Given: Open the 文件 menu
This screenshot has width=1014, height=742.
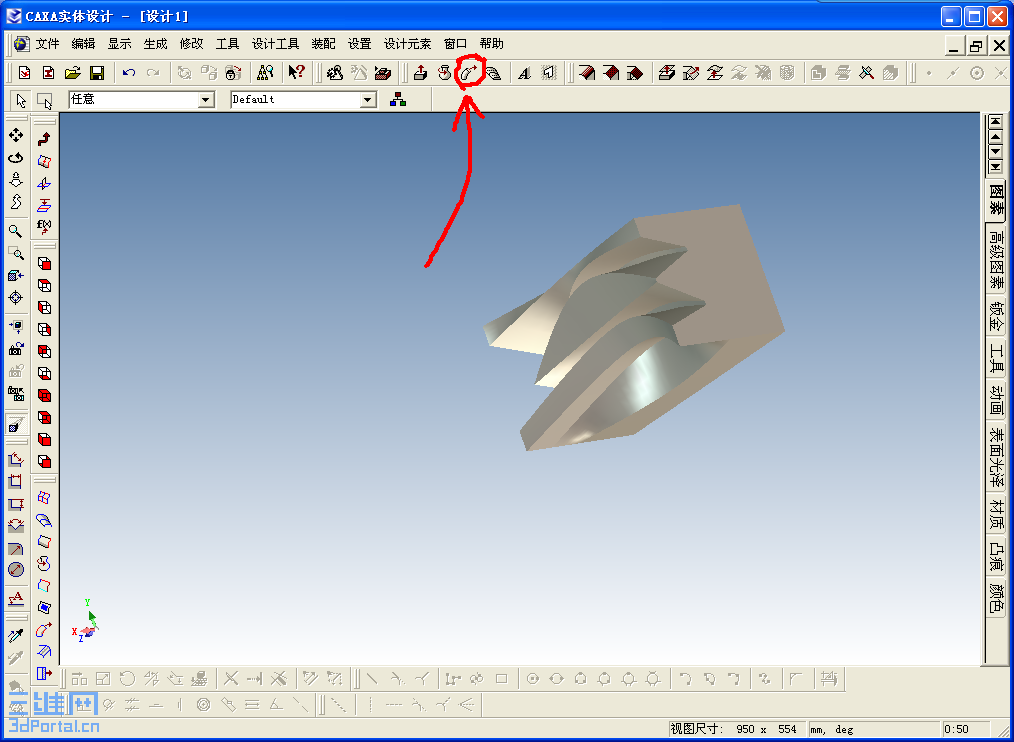Looking at the screenshot, I should pos(47,44).
